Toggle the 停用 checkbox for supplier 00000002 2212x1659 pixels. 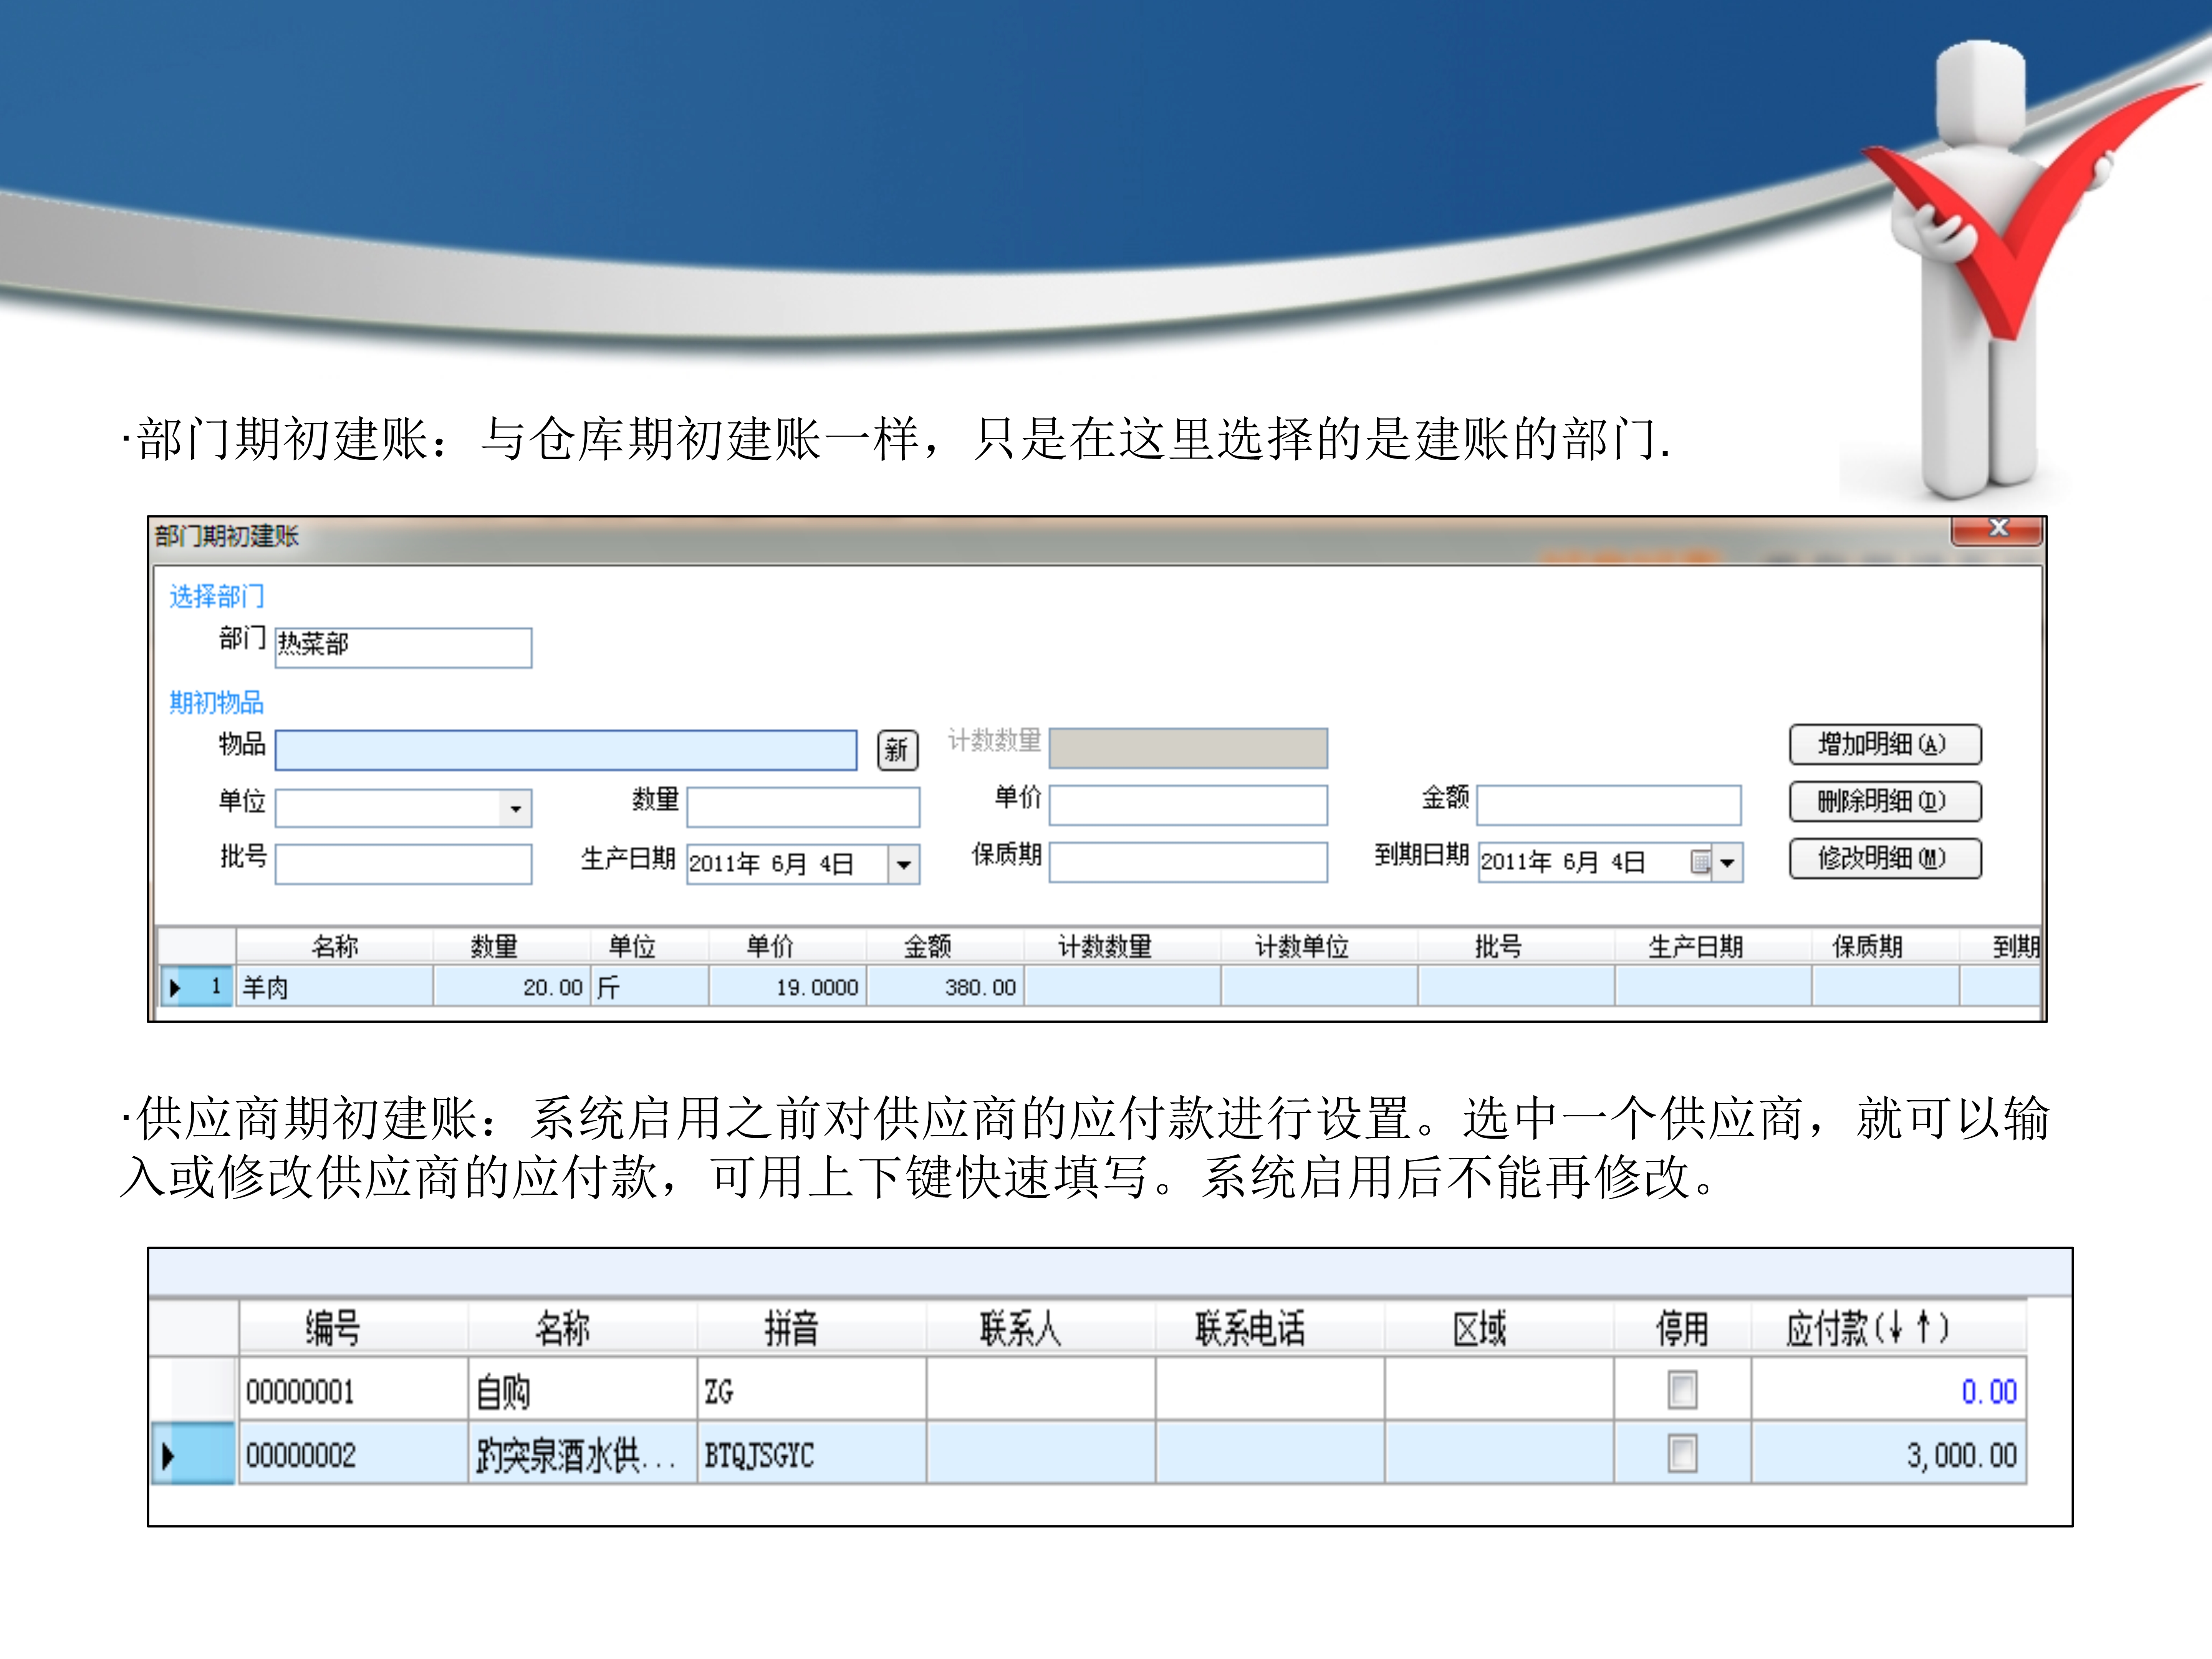(1682, 1453)
